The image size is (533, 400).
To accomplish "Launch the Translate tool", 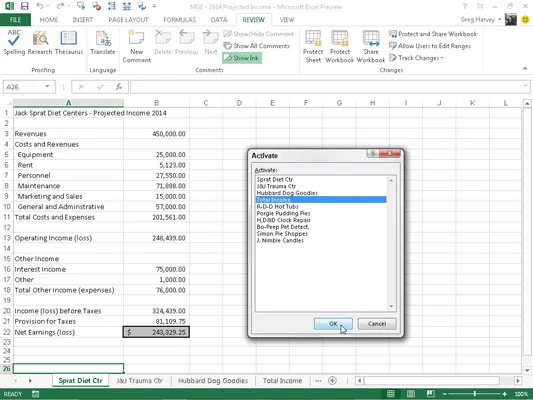I will point(103,42).
